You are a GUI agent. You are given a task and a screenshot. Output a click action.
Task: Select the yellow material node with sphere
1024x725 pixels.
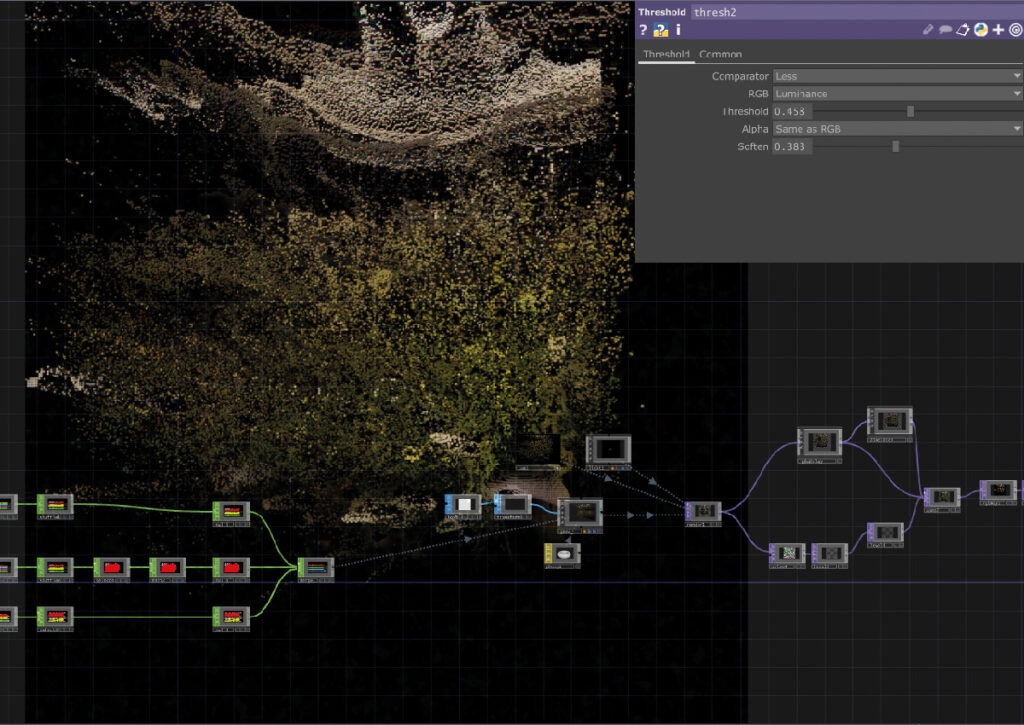tap(563, 554)
